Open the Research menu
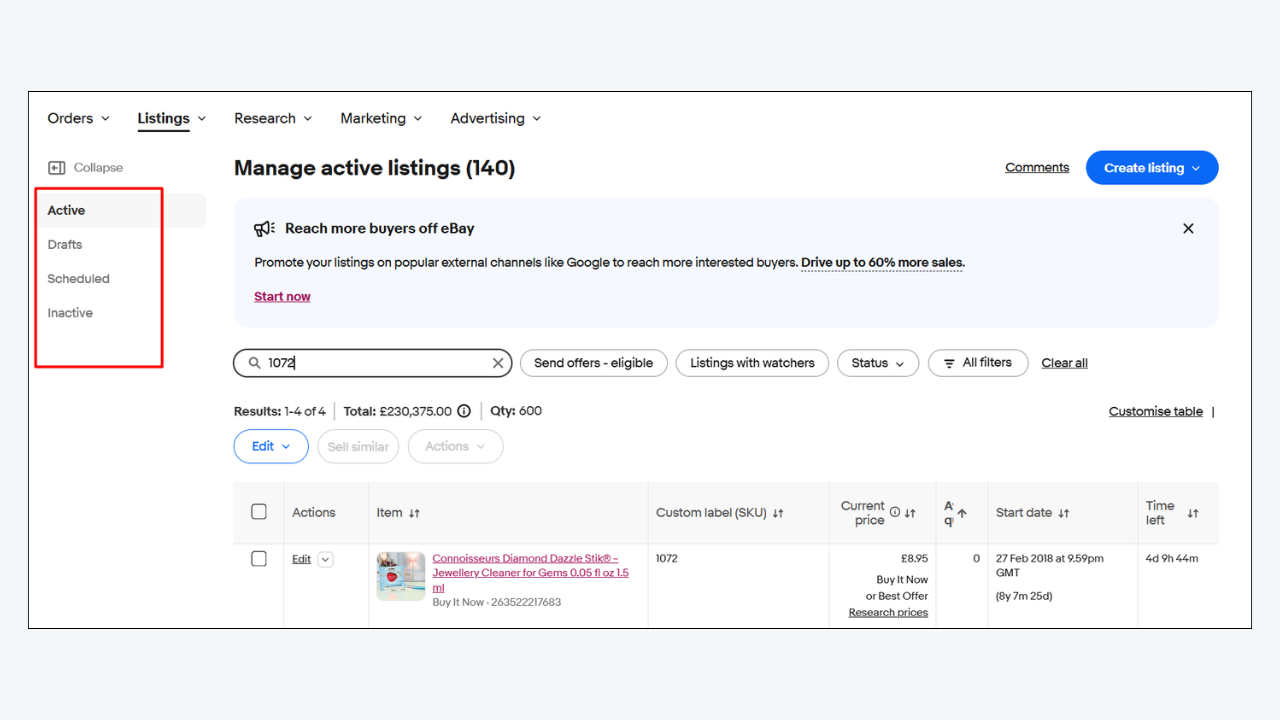This screenshot has height=720, width=1280. 273,118
